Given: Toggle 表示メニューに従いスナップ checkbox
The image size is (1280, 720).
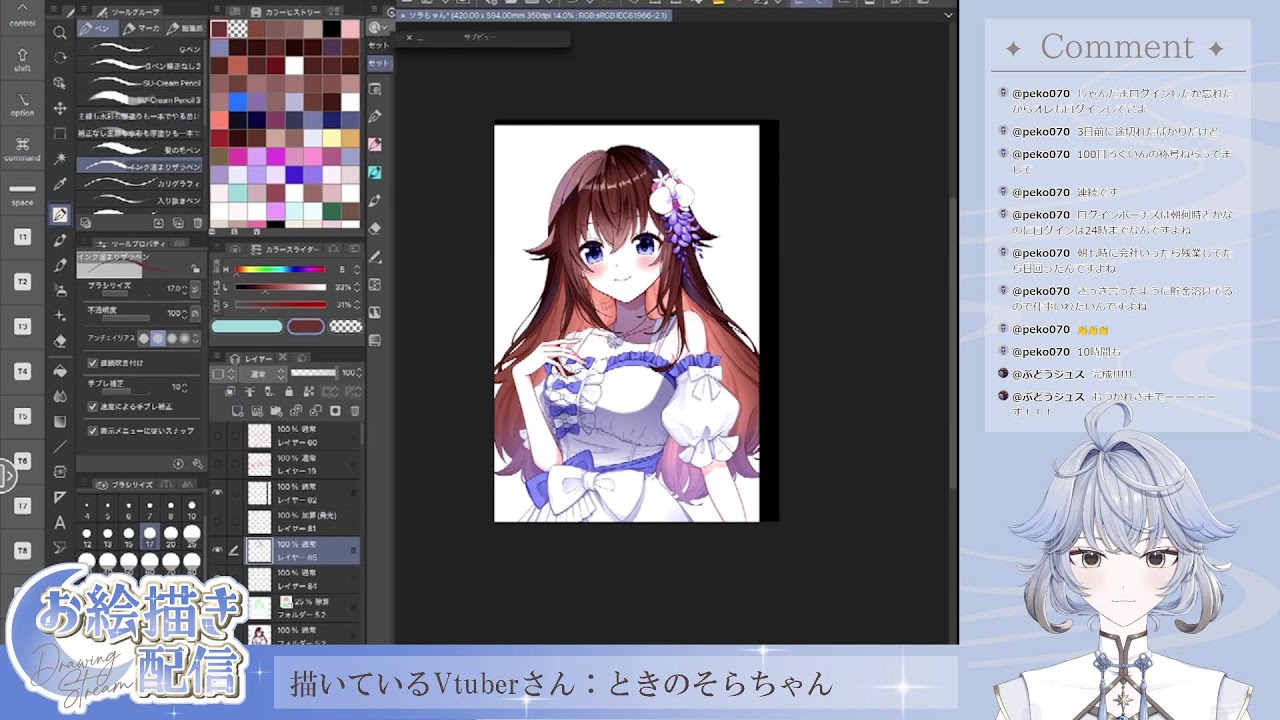Looking at the screenshot, I should click(x=92, y=431).
